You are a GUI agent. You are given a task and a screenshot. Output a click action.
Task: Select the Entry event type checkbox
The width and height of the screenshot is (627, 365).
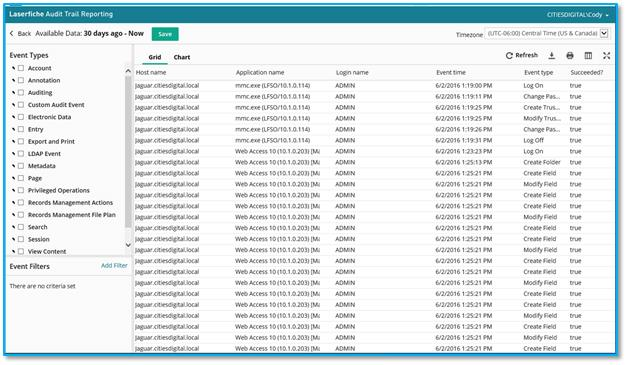point(21,129)
